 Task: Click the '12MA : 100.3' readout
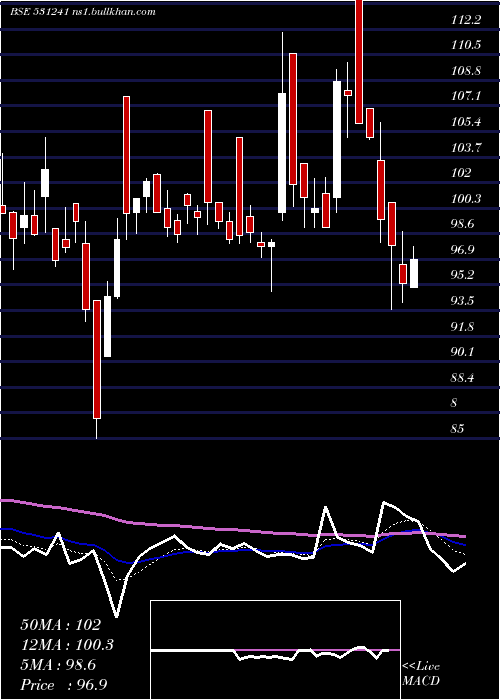67,645
